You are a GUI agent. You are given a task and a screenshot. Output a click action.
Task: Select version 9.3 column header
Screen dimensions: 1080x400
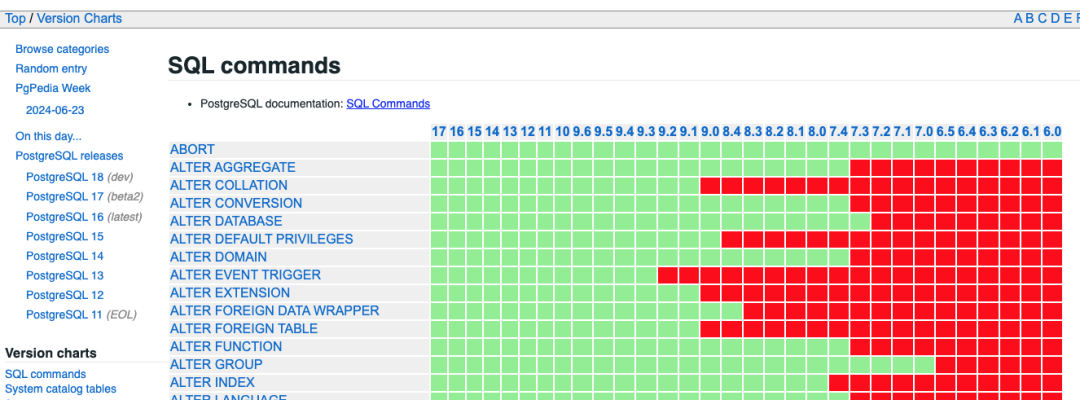point(646,131)
